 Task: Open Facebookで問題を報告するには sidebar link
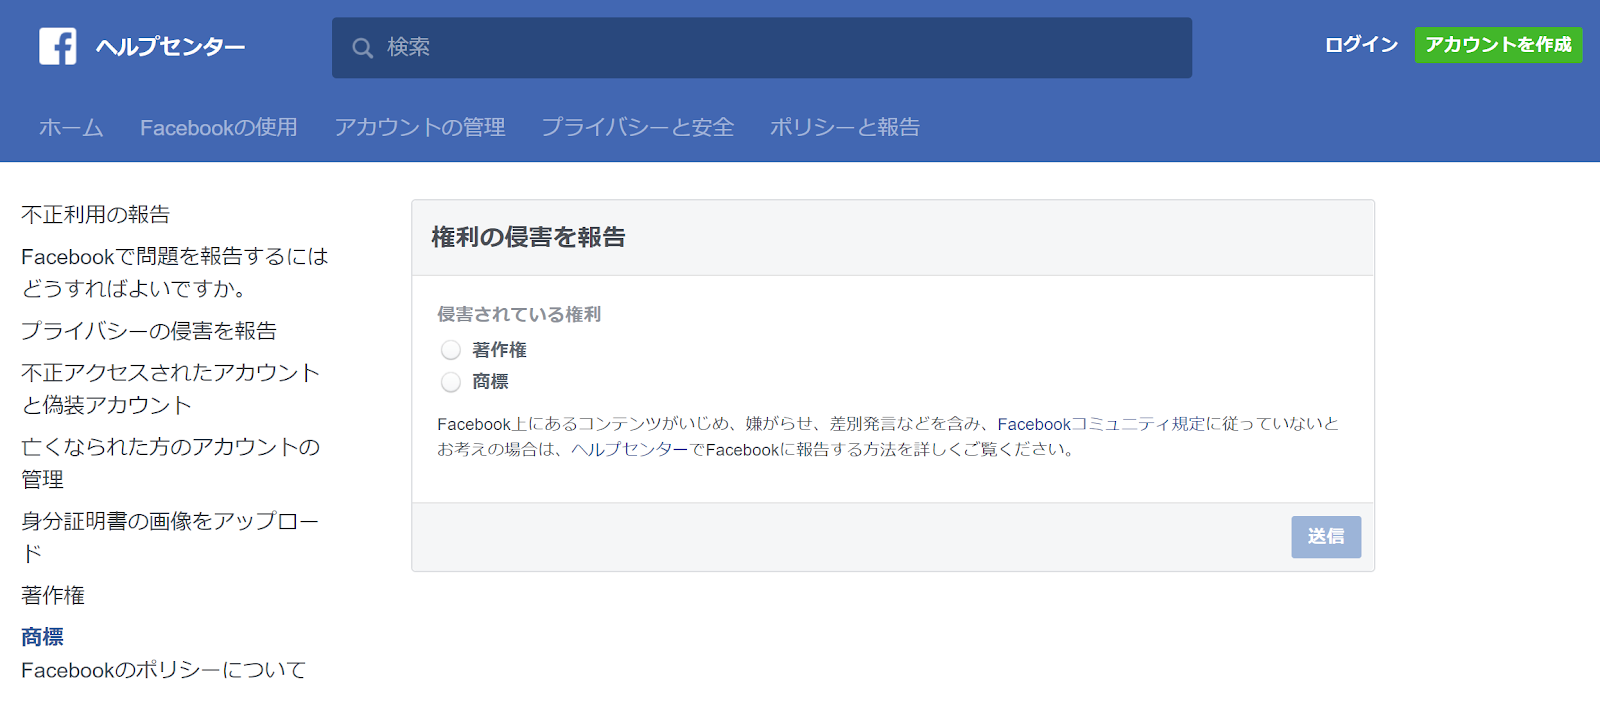175,272
